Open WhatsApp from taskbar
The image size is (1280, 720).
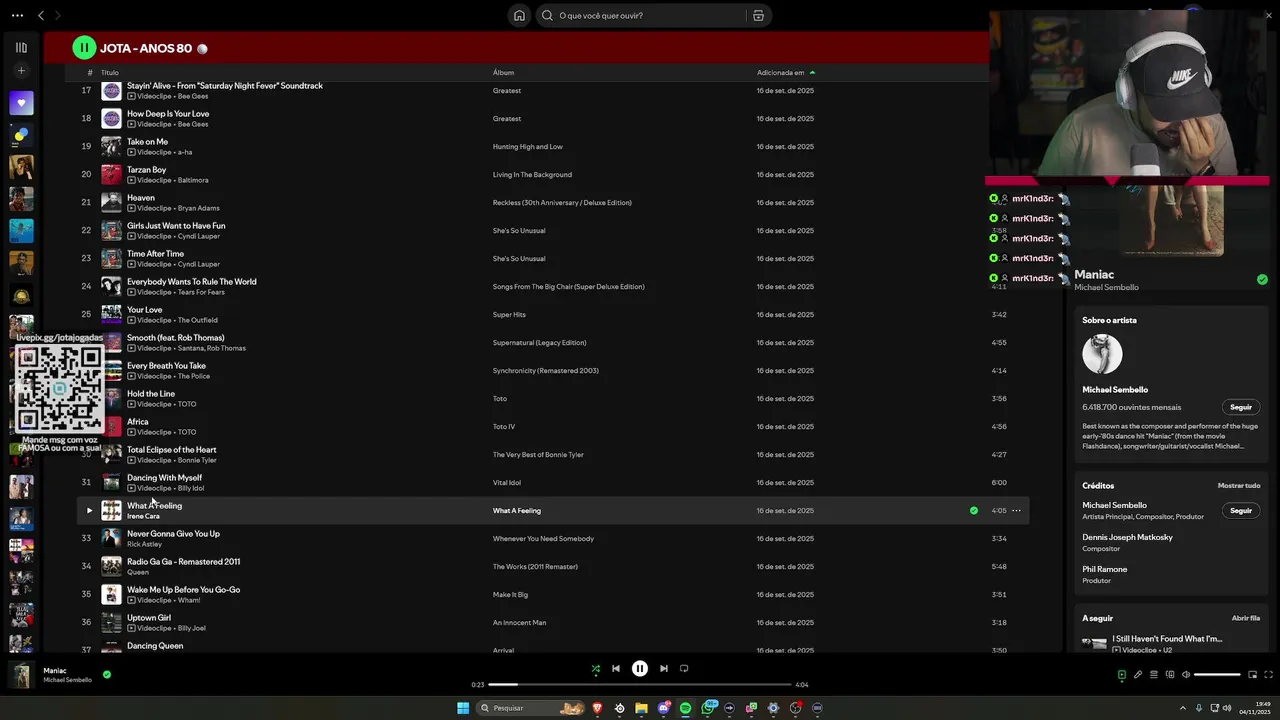tap(708, 708)
